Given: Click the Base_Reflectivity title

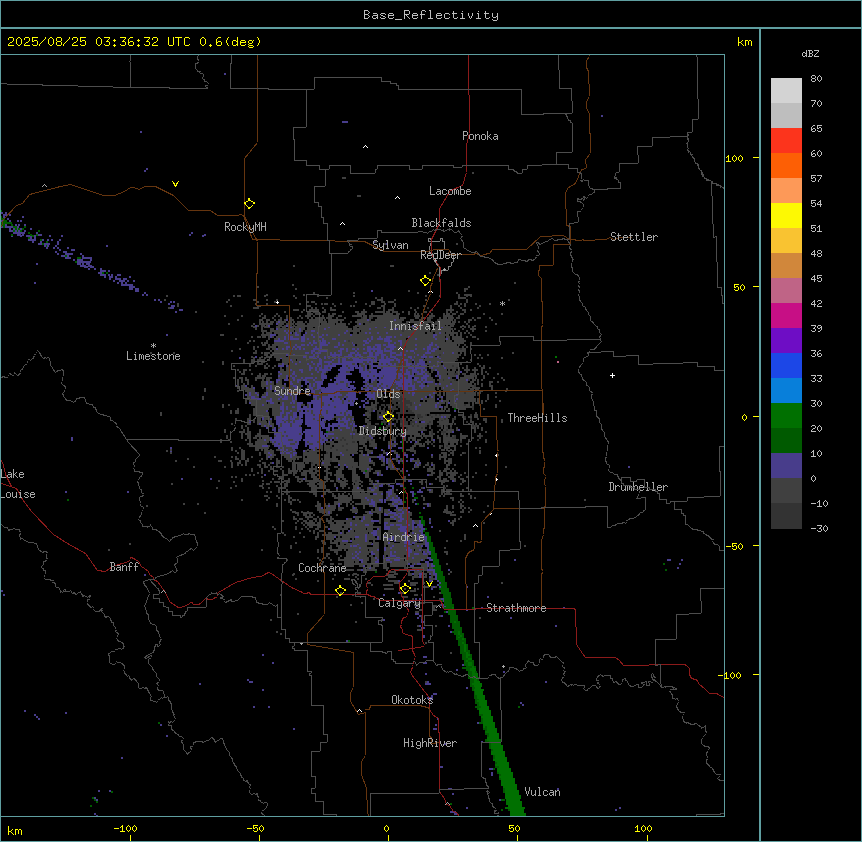Looking at the screenshot, I should pyautogui.click(x=431, y=15).
